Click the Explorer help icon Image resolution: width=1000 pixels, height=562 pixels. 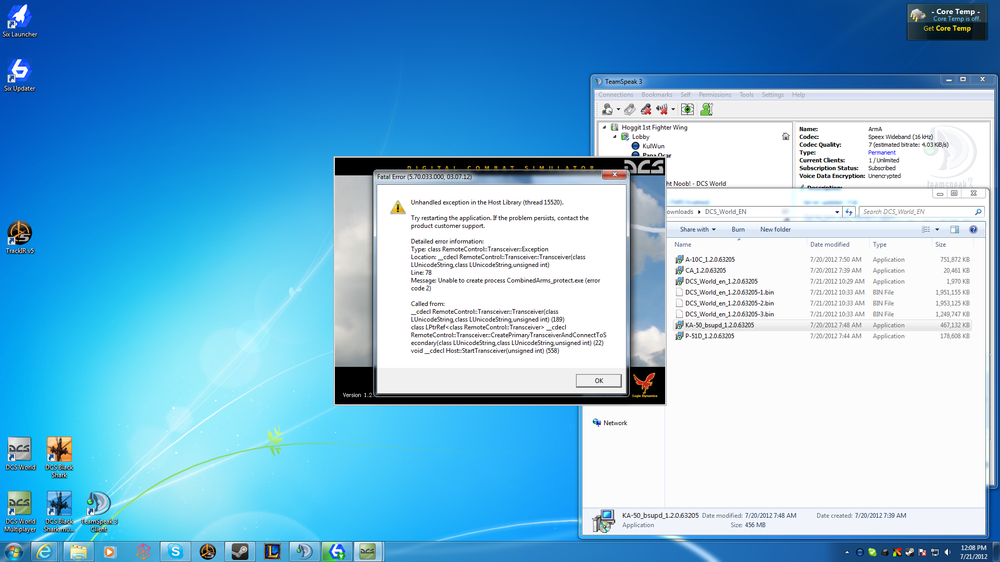coord(973,229)
